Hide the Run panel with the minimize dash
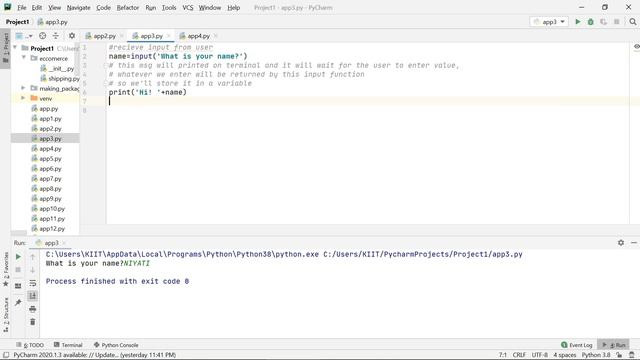The width and height of the screenshot is (640, 360). (633, 242)
